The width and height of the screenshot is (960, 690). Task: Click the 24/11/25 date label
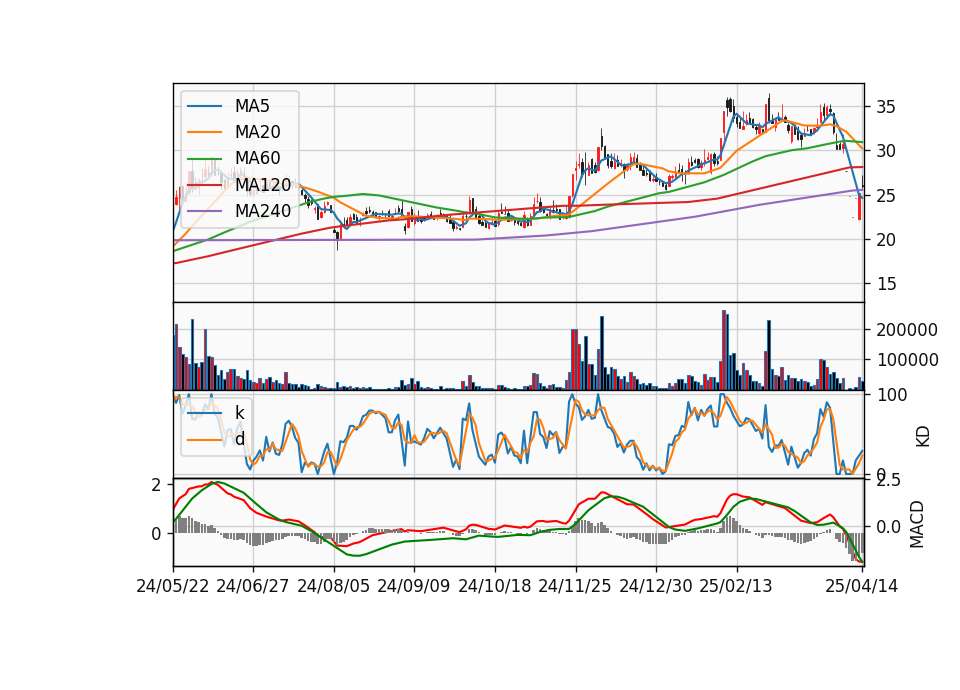coord(575,586)
